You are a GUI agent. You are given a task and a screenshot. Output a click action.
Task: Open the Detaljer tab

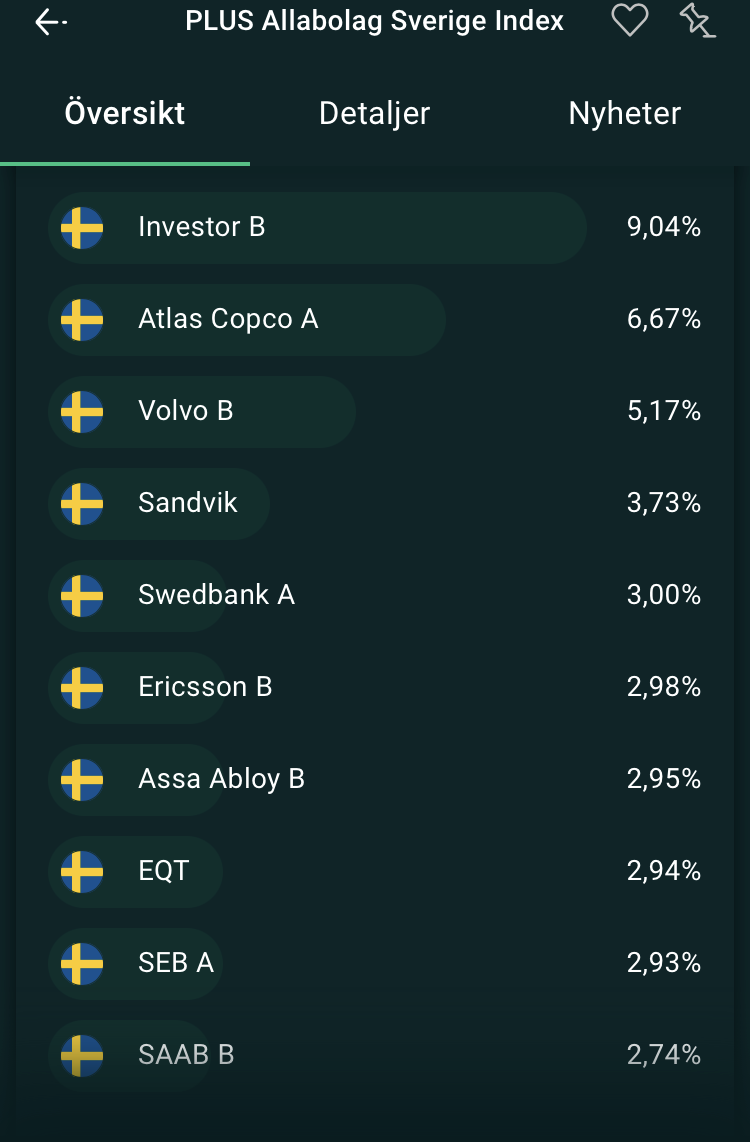coord(374,113)
